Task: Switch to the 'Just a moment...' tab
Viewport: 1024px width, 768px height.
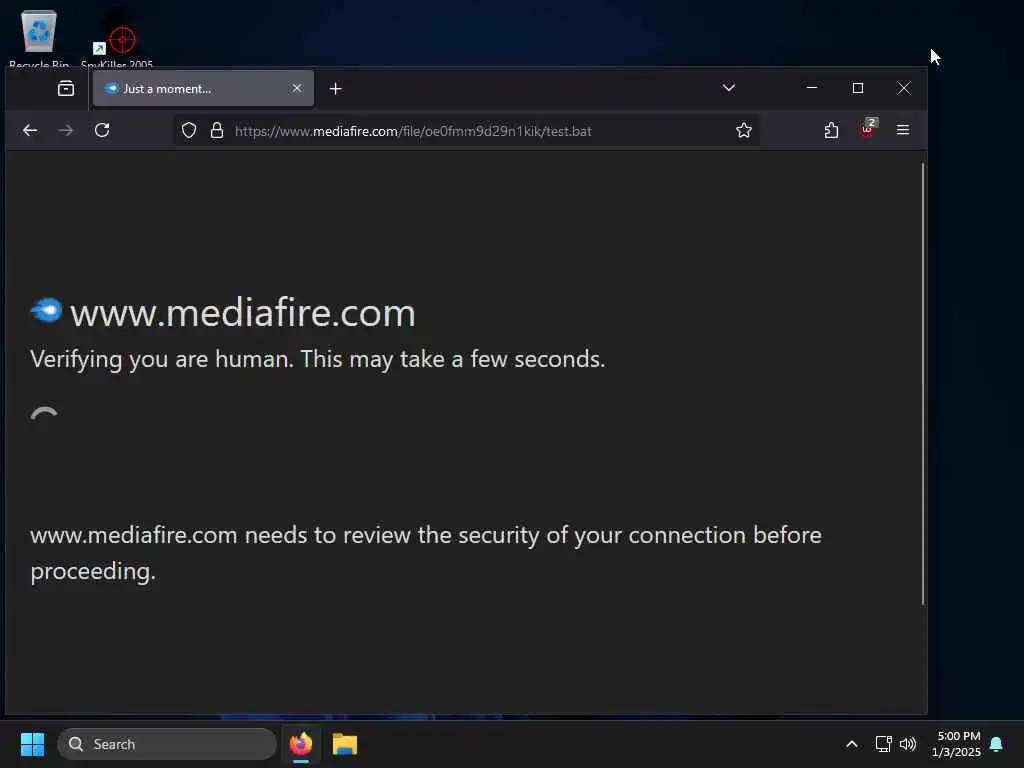Action: pos(203,88)
